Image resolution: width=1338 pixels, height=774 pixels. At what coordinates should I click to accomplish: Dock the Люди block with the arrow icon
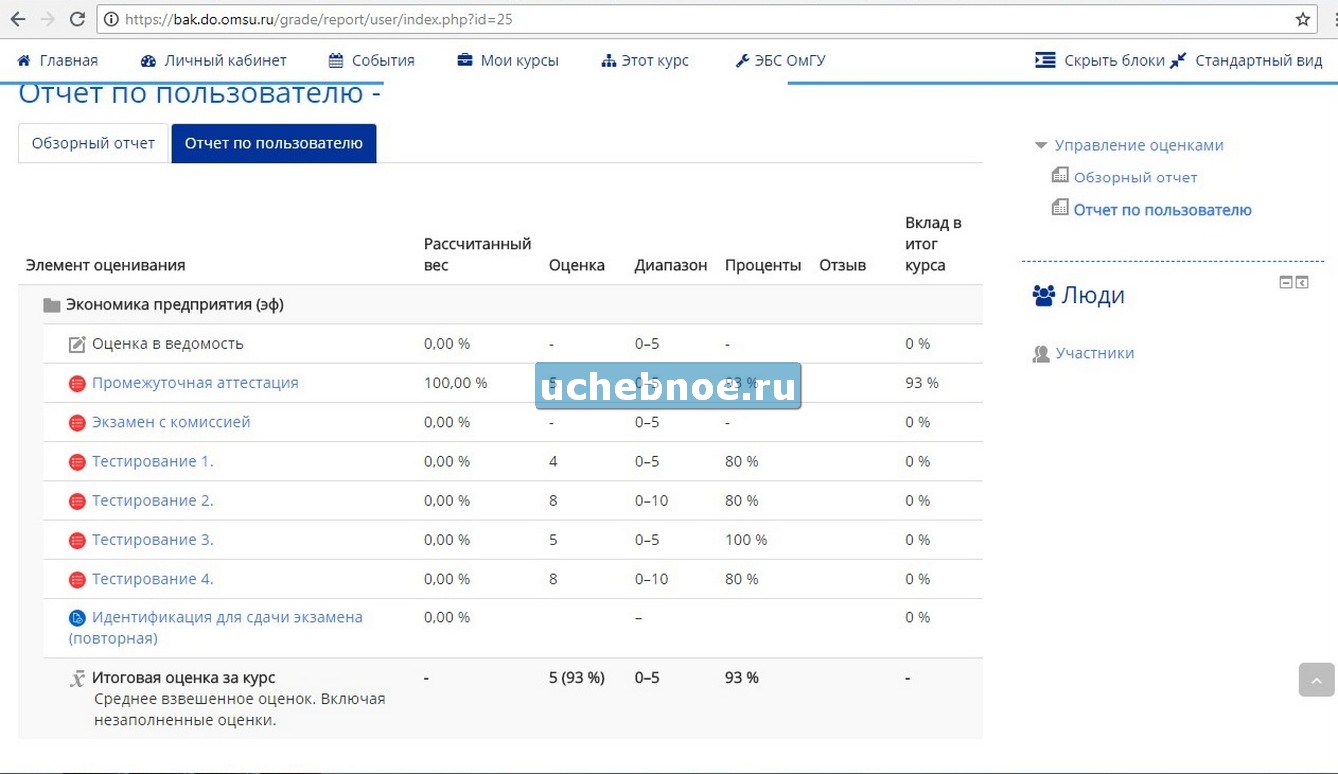pos(1302,283)
